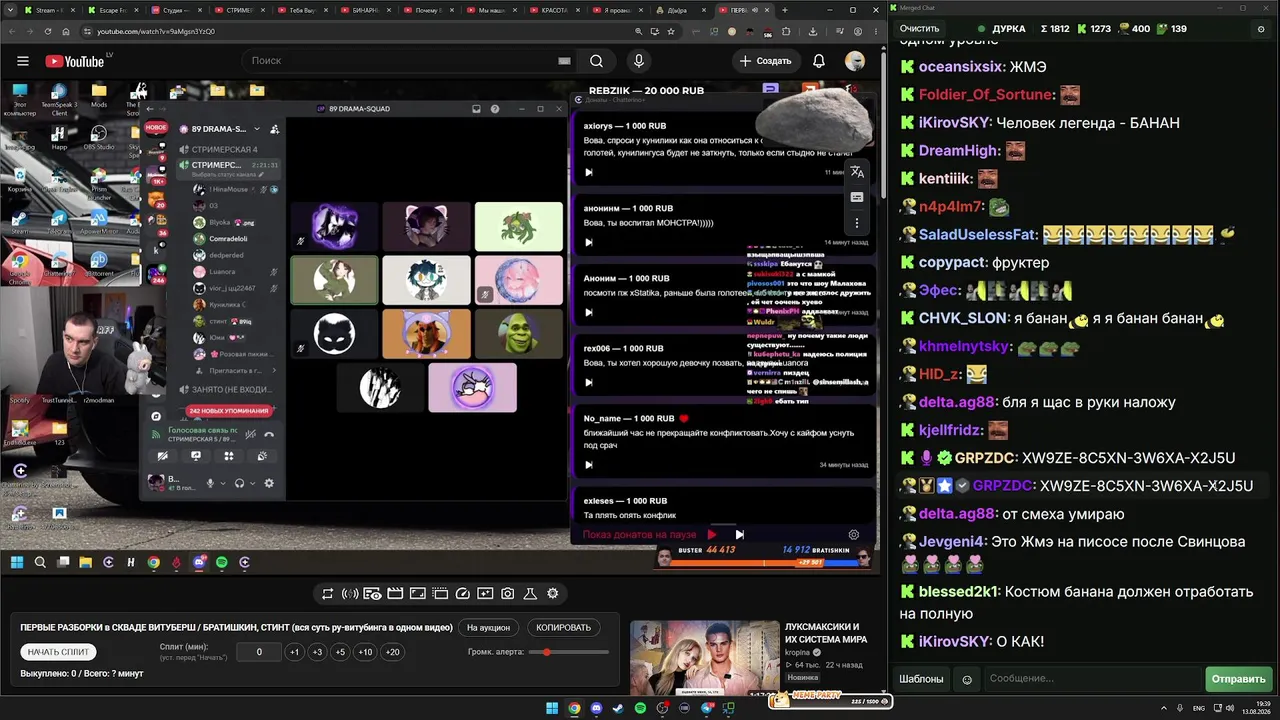The width and height of the screenshot is (1280, 720).
Task: Toggle Discord soundboard button
Action: [262, 456]
